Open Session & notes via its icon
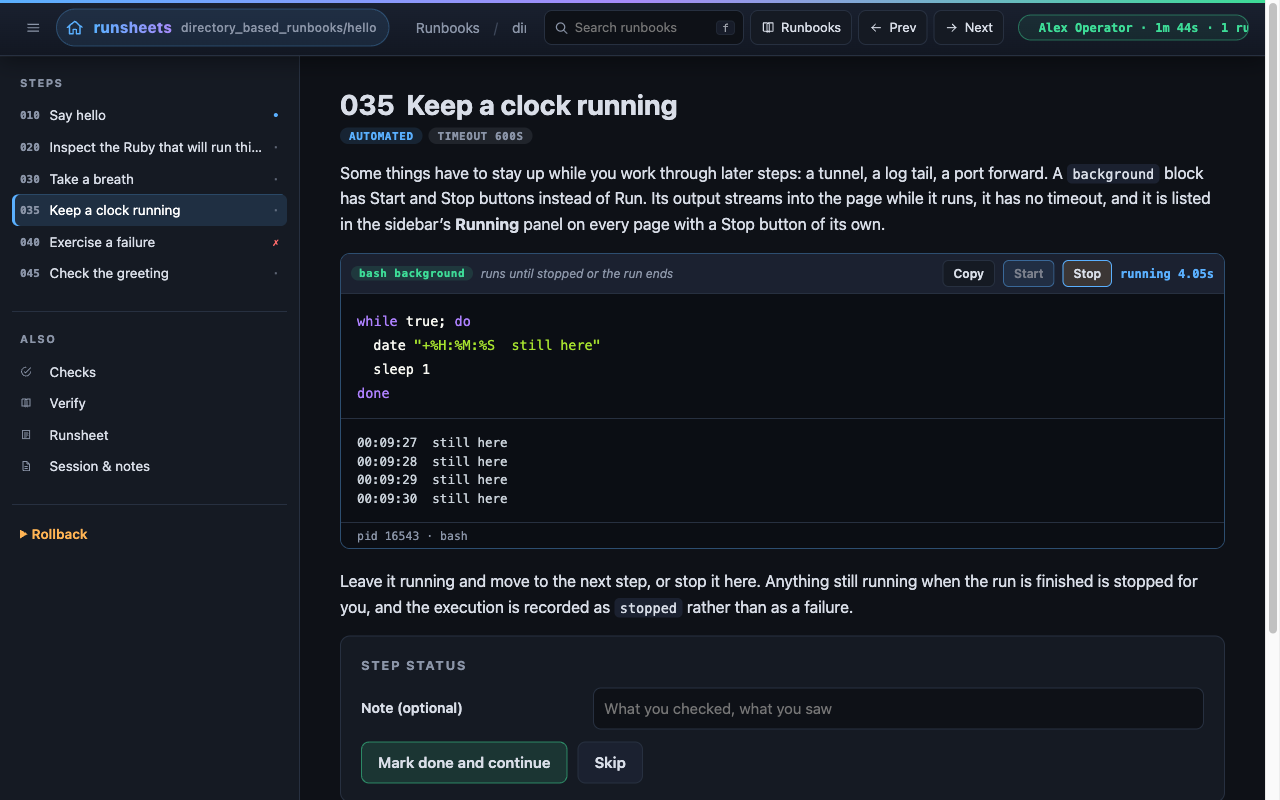This screenshot has width=1280, height=800. 27,466
